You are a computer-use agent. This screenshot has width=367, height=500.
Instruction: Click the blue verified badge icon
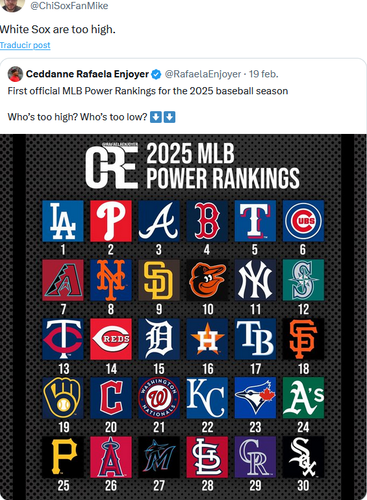click(156, 74)
